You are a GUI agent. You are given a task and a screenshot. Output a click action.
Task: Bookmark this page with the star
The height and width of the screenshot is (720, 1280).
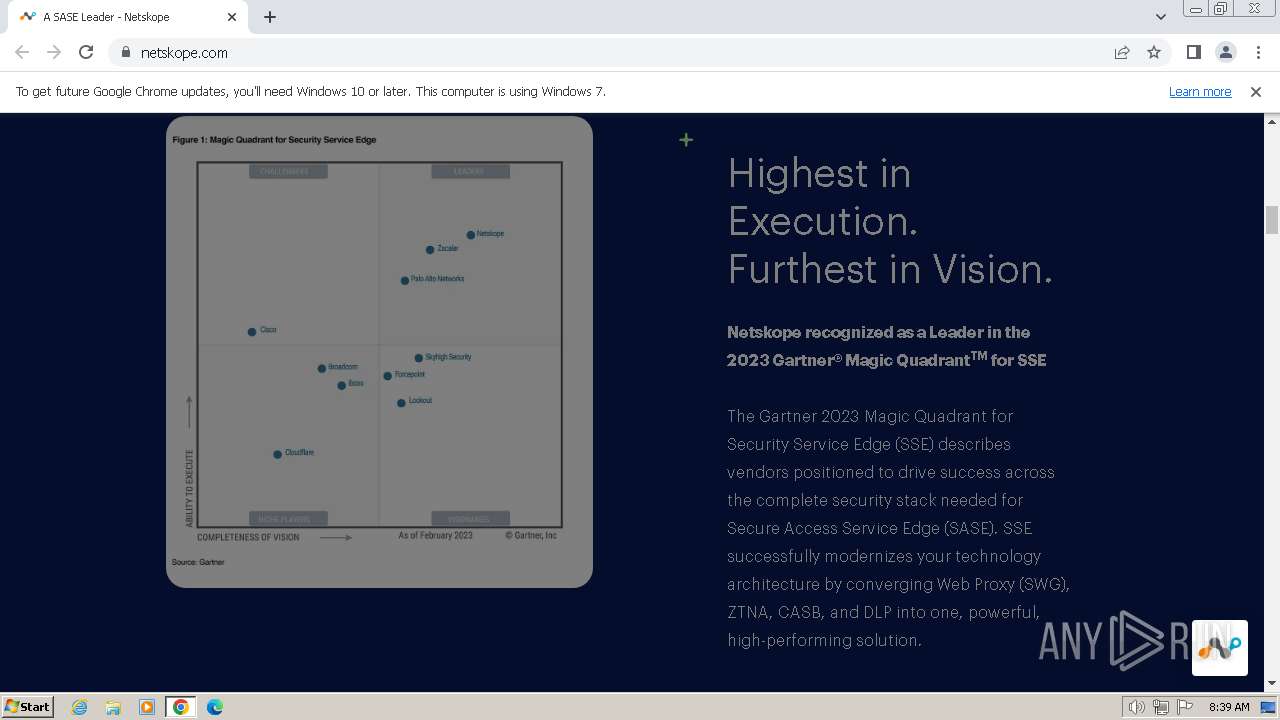point(1154,52)
